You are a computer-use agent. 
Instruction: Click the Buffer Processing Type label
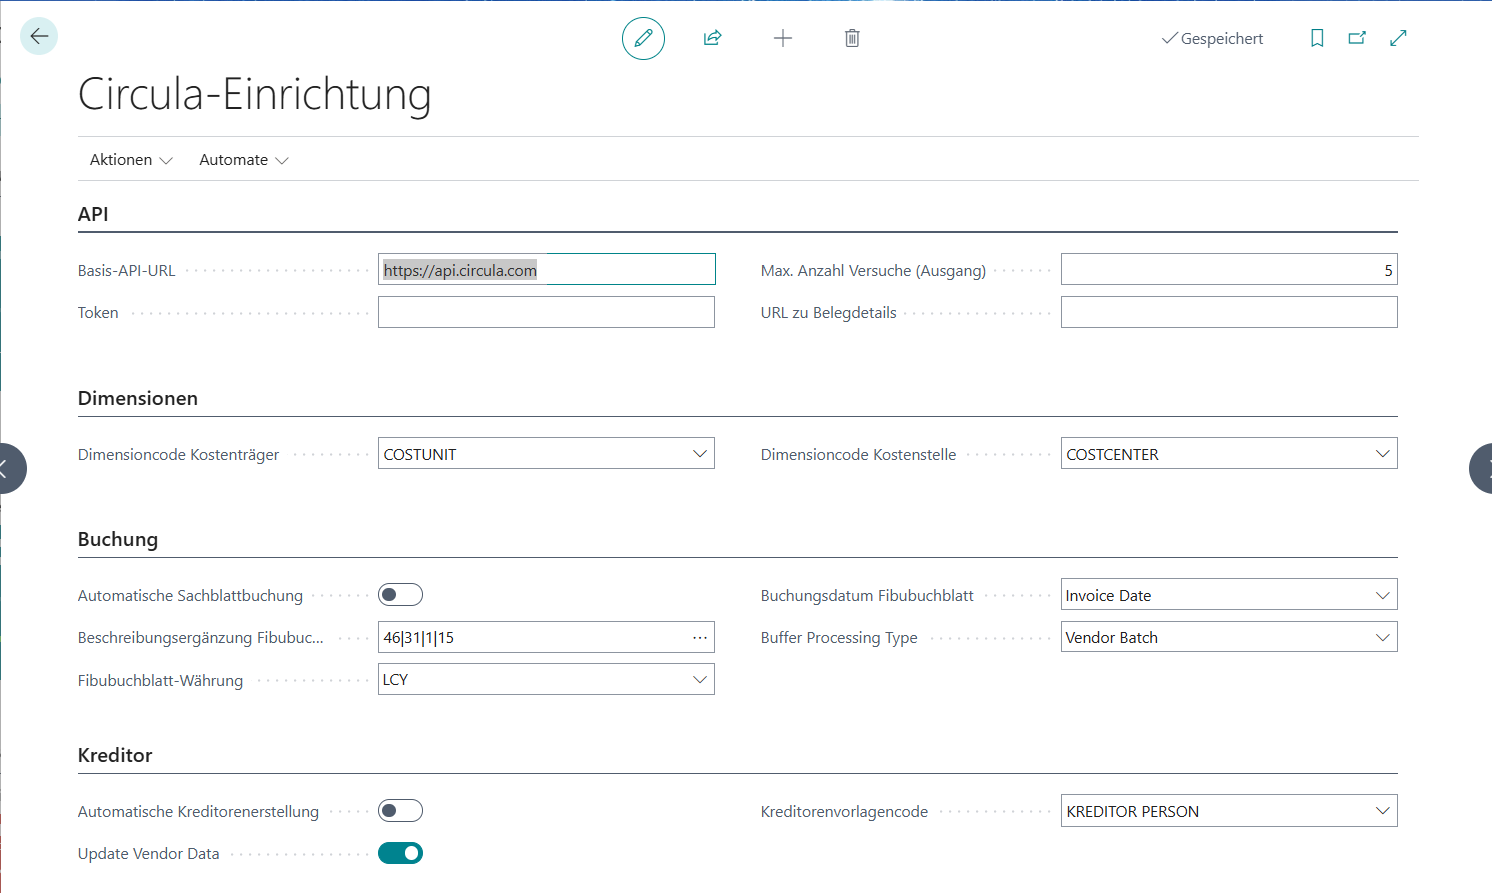(x=839, y=638)
